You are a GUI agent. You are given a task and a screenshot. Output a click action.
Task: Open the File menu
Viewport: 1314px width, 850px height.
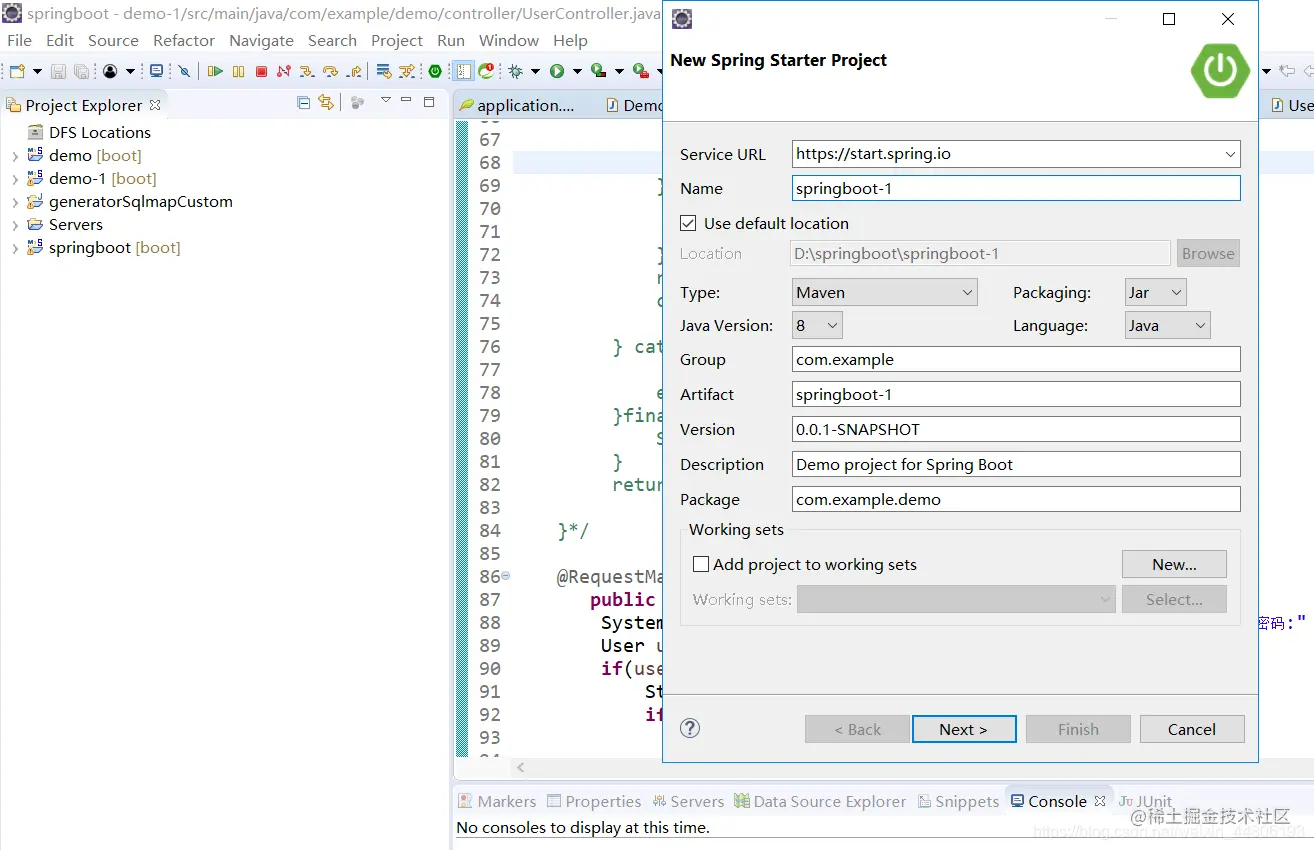(x=19, y=40)
